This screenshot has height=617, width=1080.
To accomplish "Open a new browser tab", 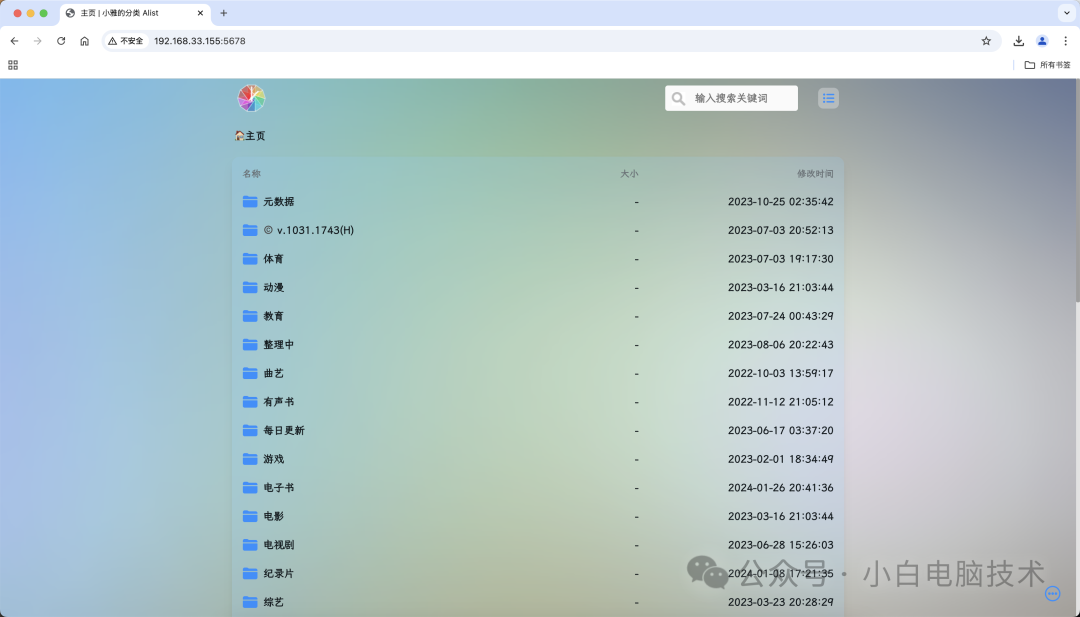I will tap(224, 13).
